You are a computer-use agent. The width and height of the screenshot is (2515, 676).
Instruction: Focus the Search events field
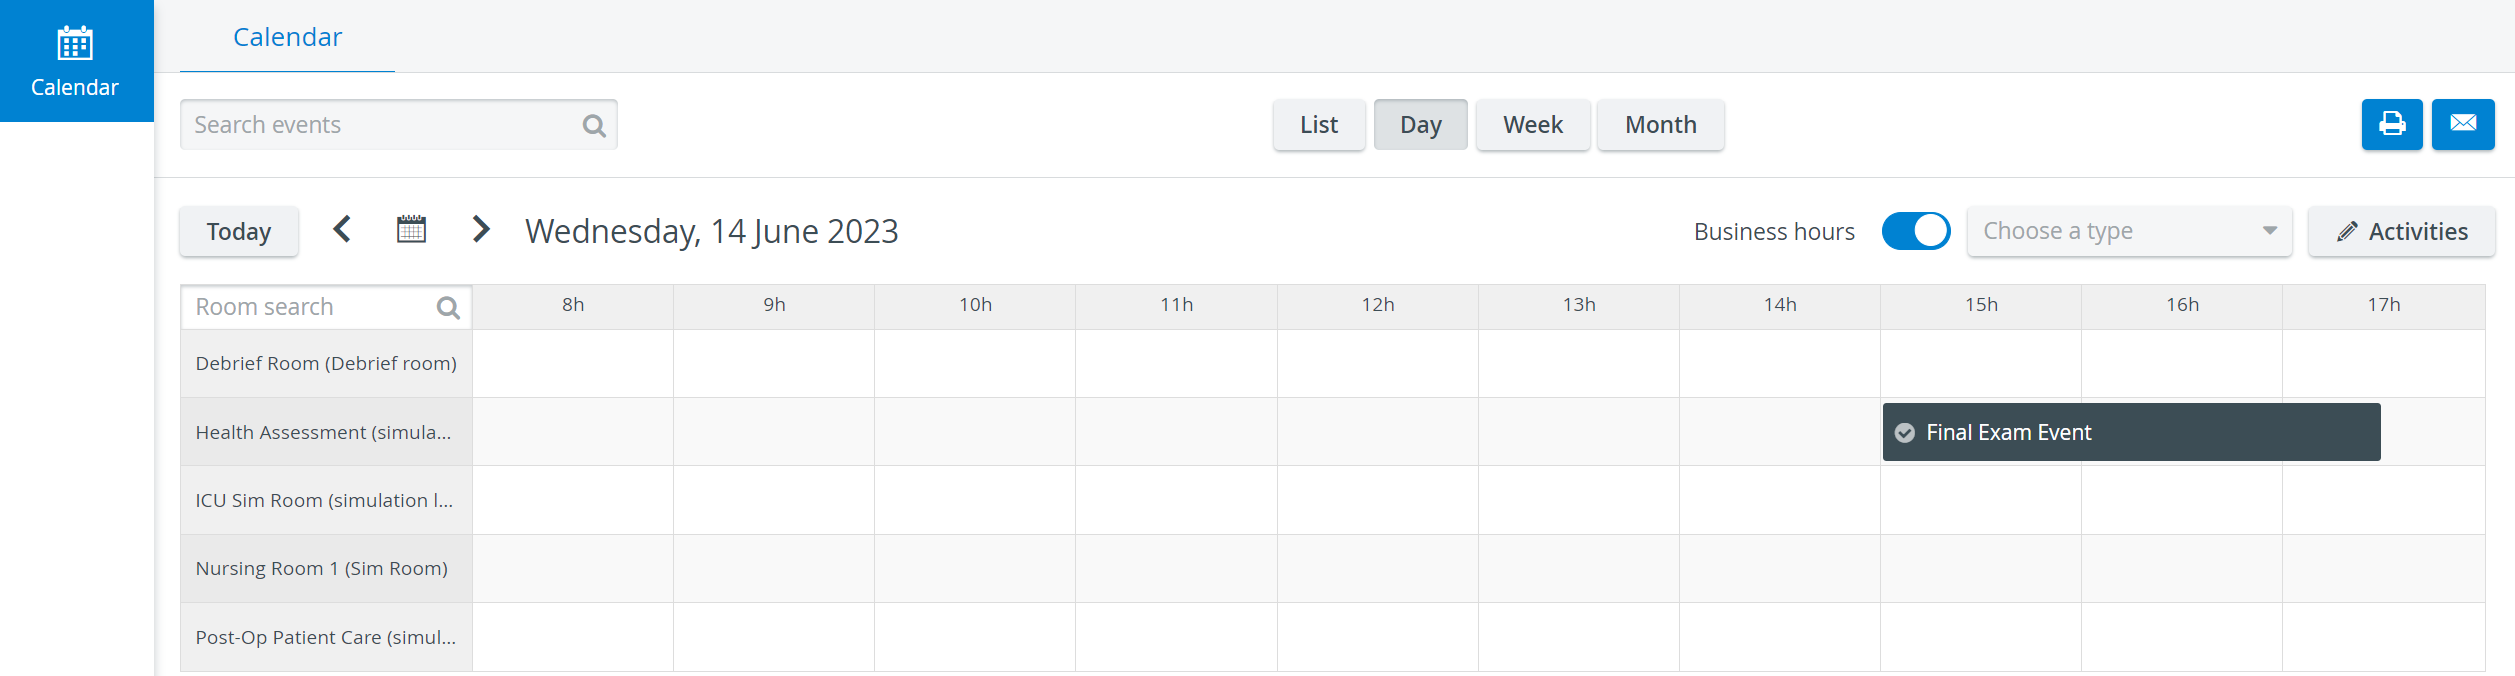pos(398,125)
